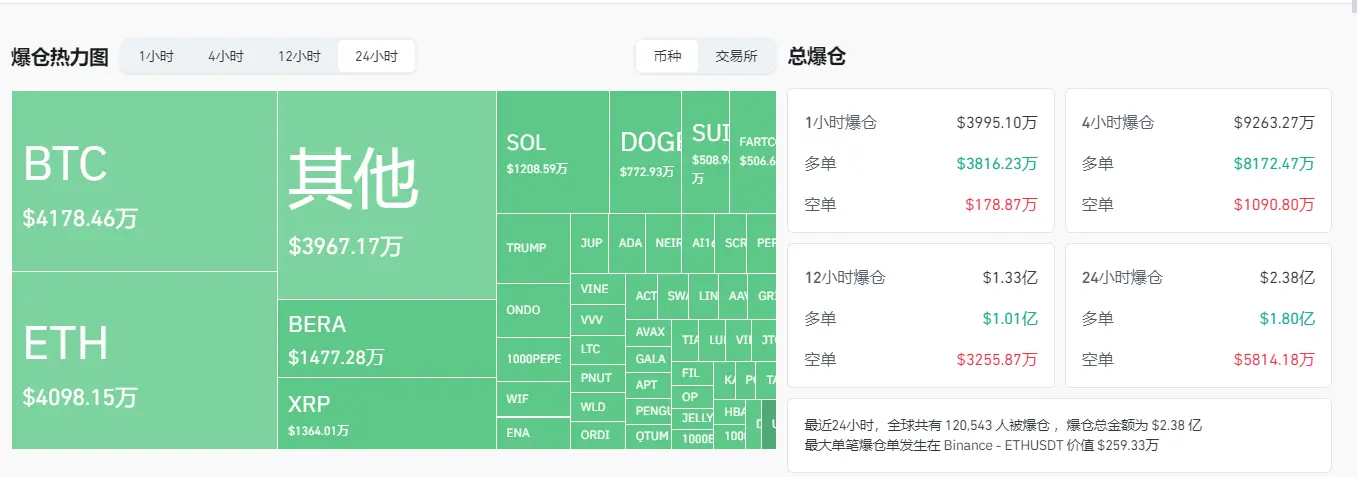1357x477 pixels.
Task: Click the ENA heatmap tile
Action: click(x=533, y=433)
